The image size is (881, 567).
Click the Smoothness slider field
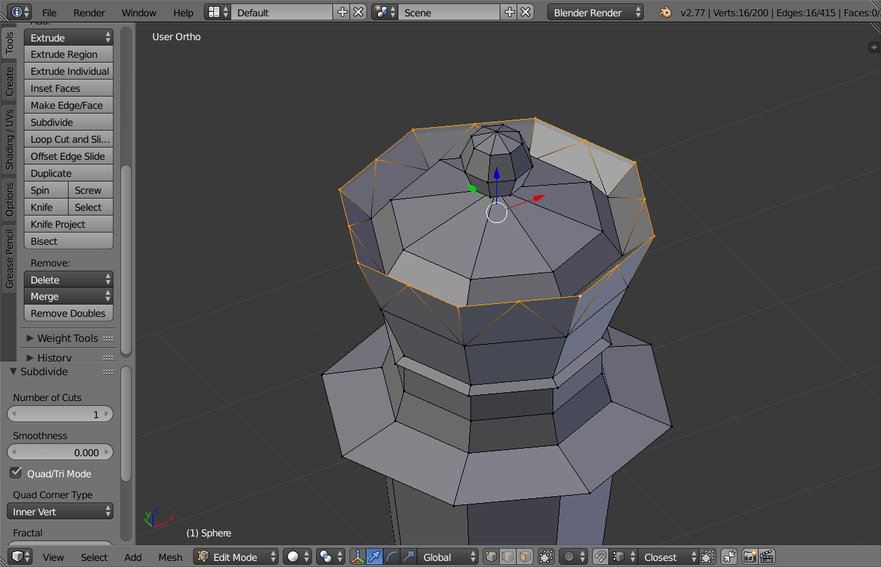pyautogui.click(x=60, y=452)
